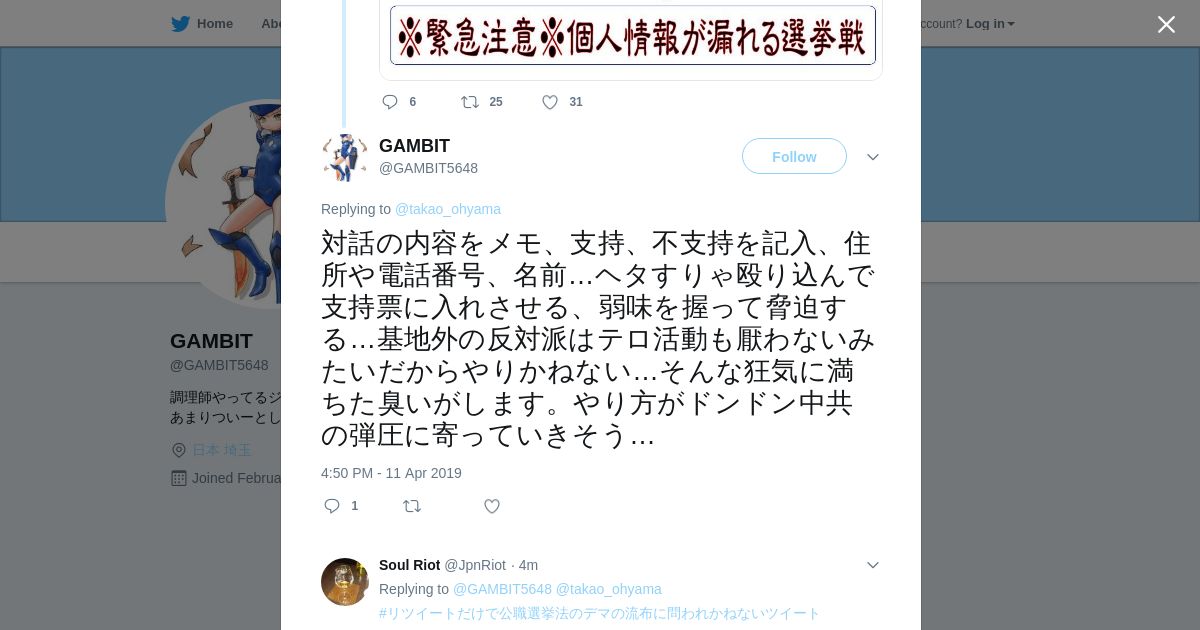The height and width of the screenshot is (630, 1200).
Task: Follow GAMBIT5648
Action: tap(794, 156)
